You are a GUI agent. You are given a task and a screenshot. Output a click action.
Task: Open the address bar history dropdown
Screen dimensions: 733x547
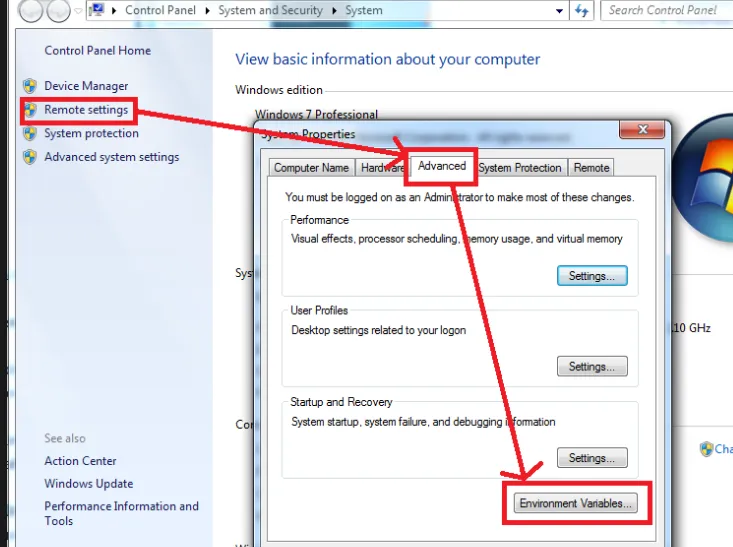tap(559, 11)
